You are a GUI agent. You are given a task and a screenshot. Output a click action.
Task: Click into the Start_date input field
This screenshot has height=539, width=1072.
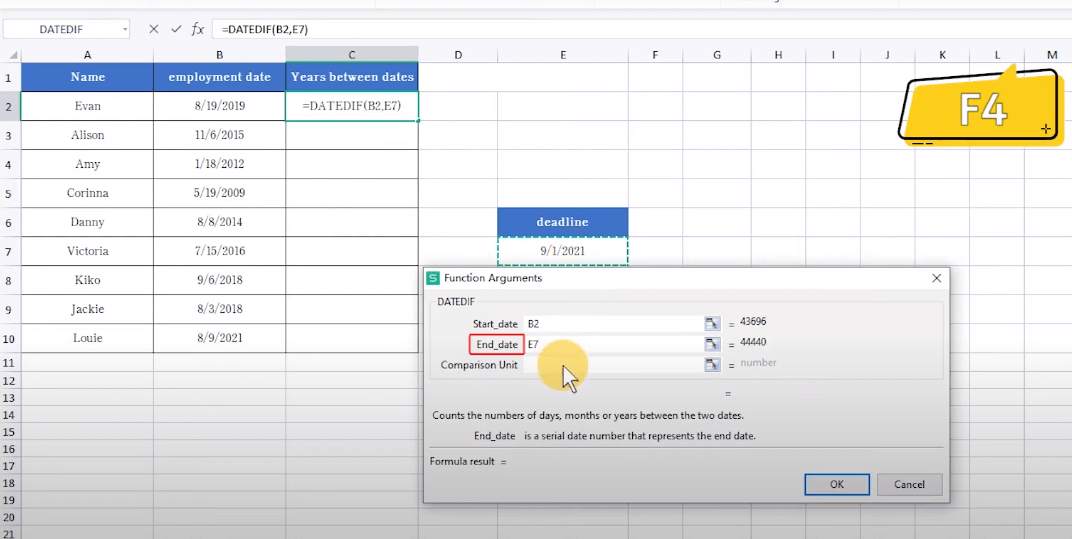point(612,323)
